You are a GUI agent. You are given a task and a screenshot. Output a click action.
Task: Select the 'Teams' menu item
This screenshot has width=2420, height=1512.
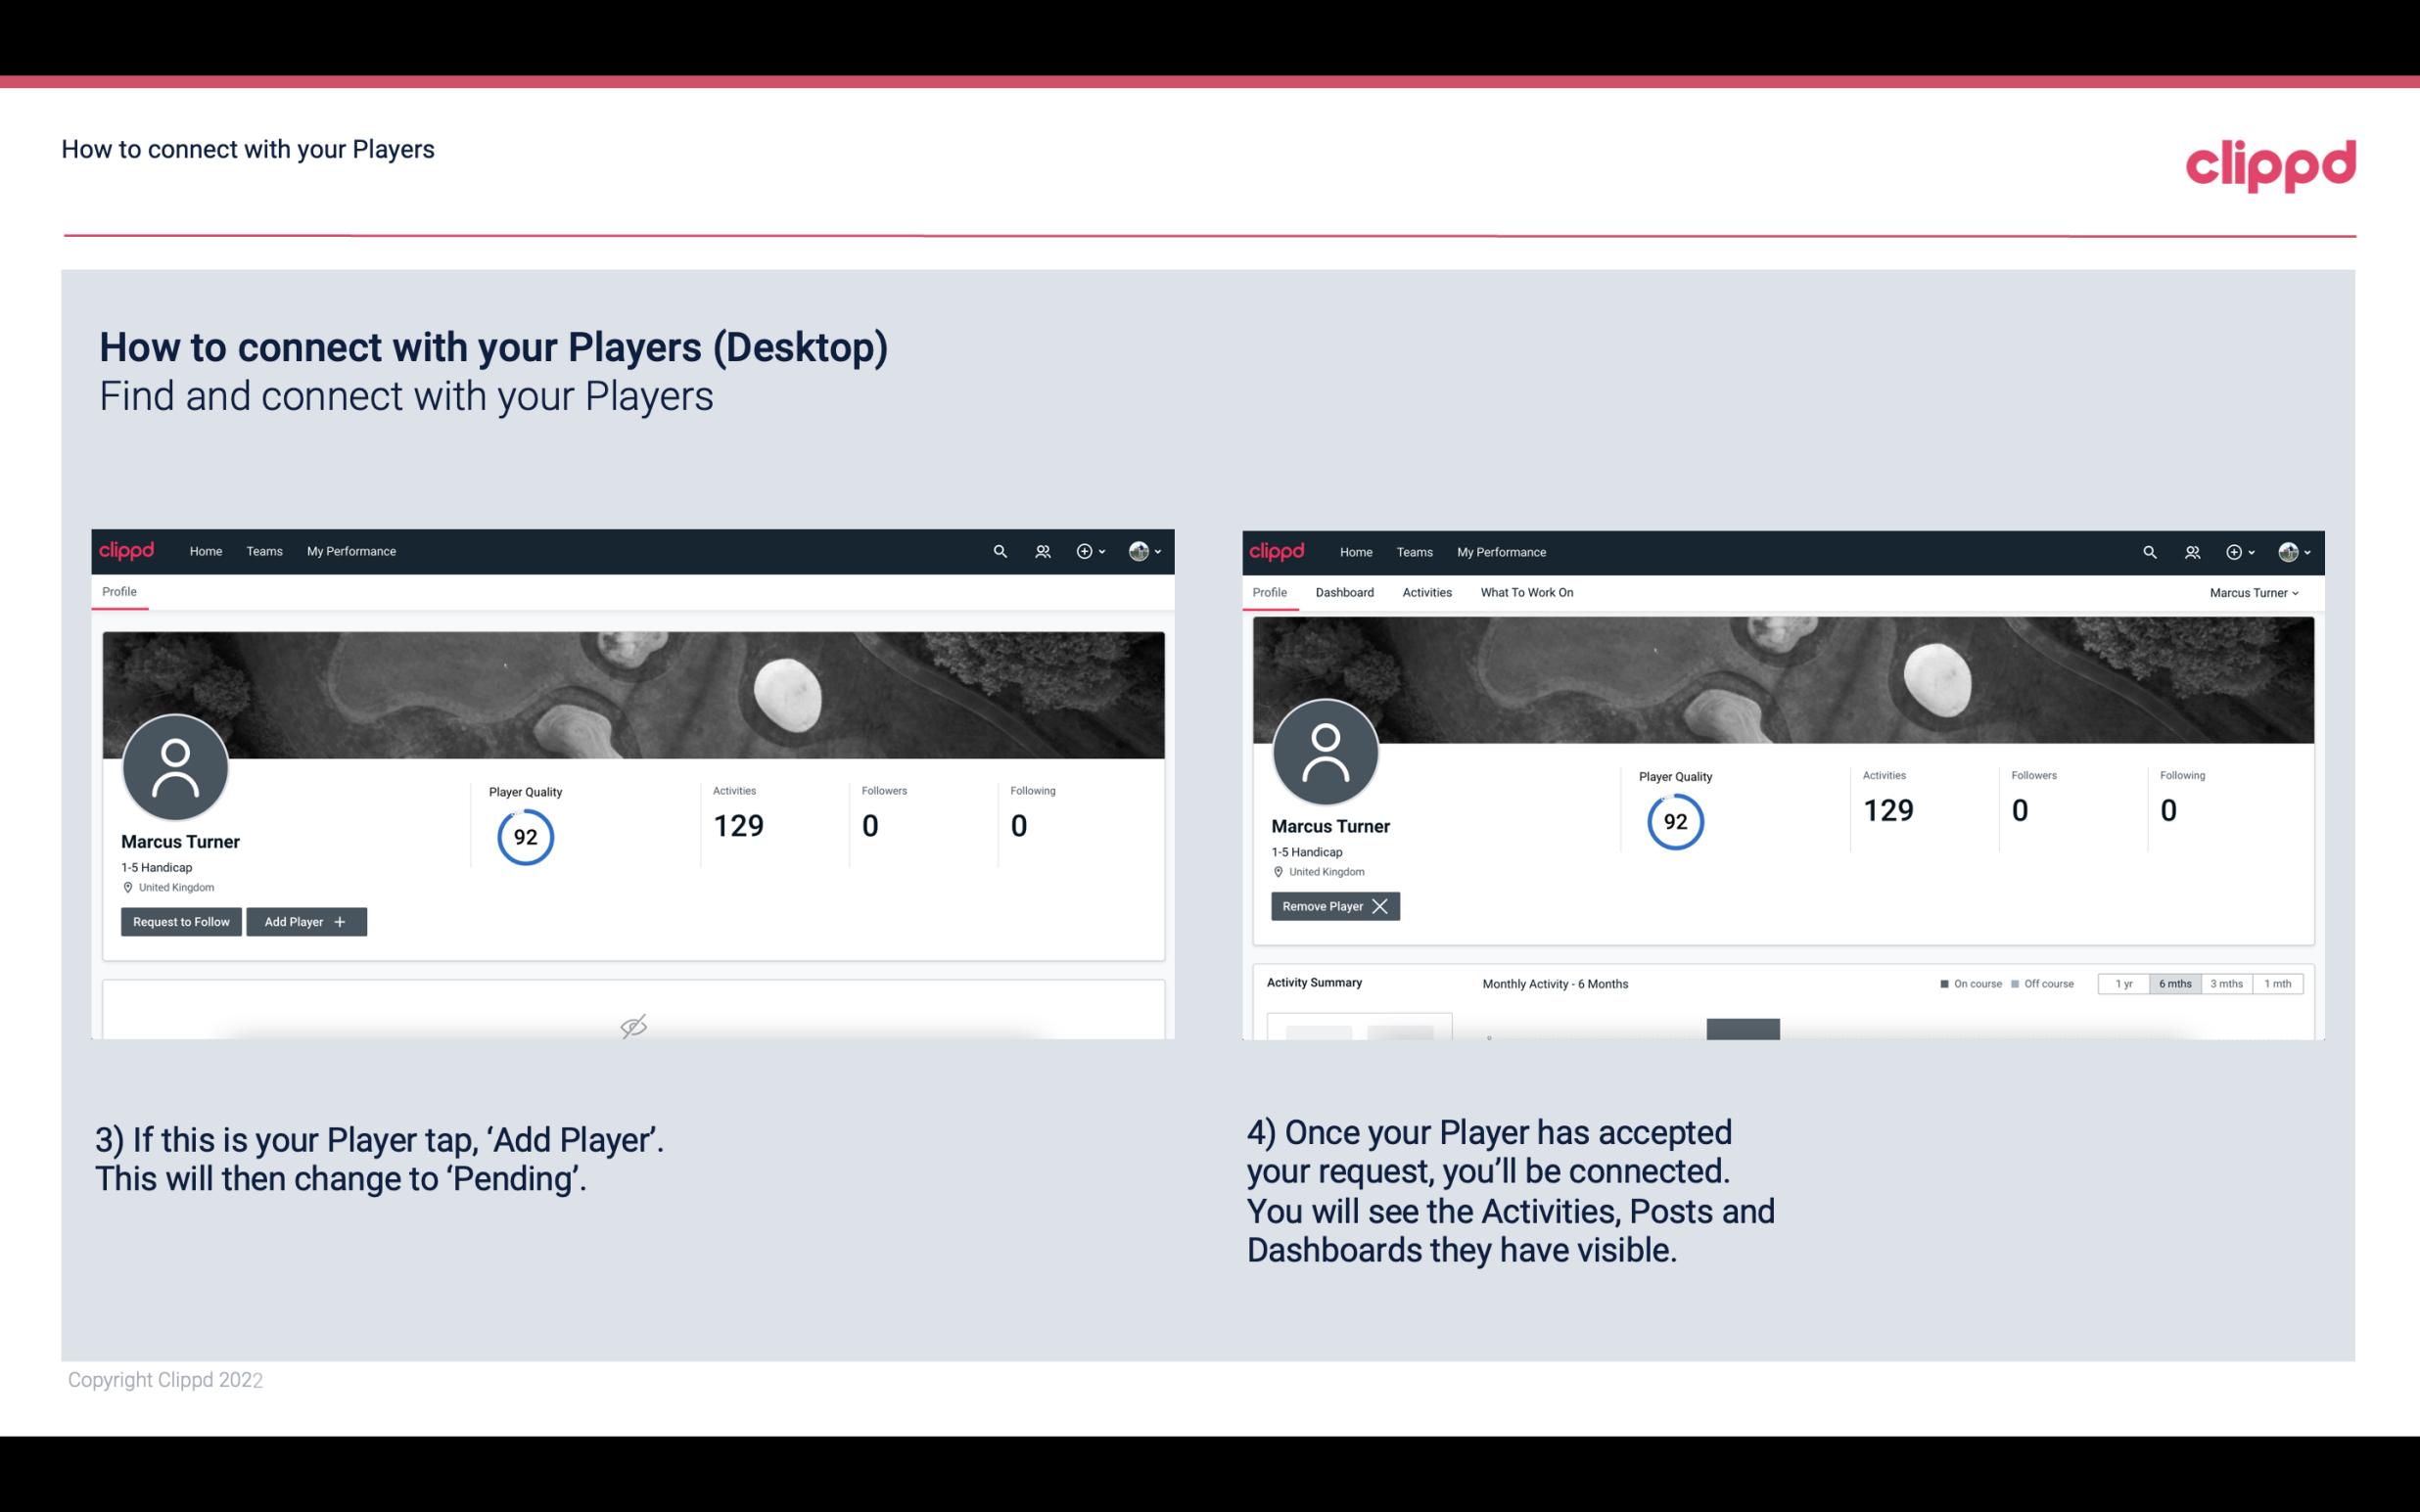tap(263, 550)
